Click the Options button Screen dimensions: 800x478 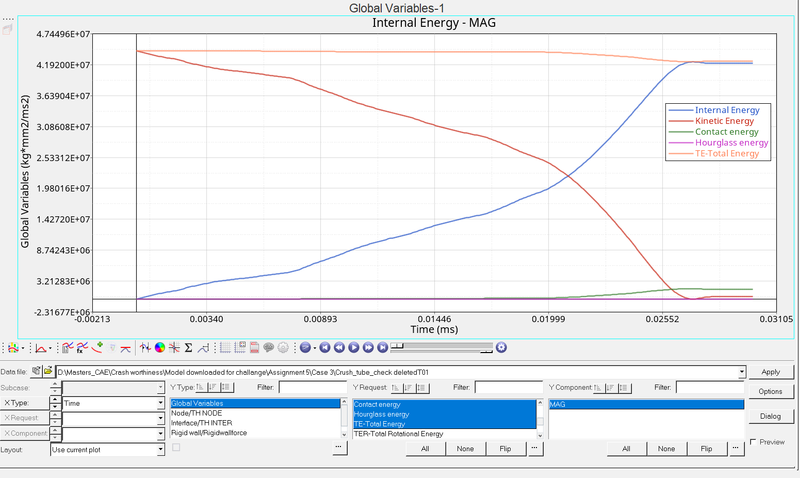tap(770, 391)
